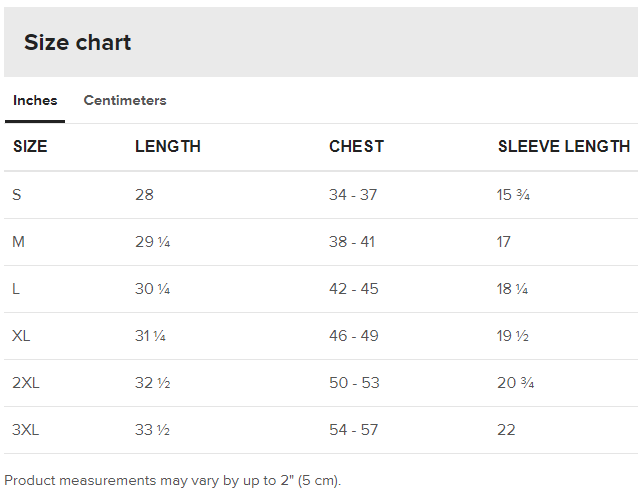Viewport: 638px width, 496px height.
Task: Select the M size row label
Action: pyautogui.click(x=18, y=242)
